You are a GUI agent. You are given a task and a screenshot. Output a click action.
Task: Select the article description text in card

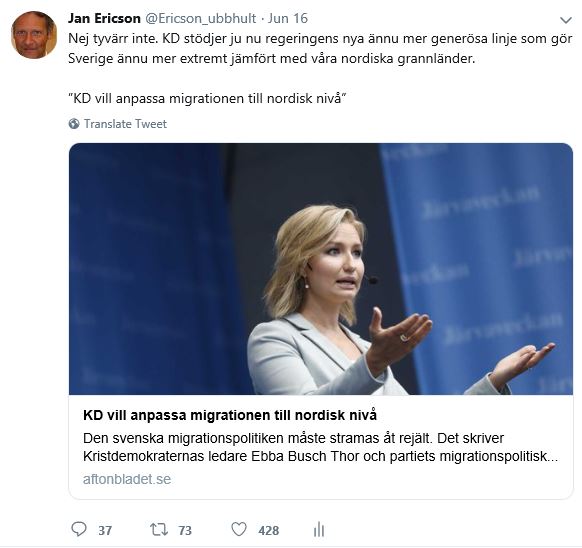[320, 447]
